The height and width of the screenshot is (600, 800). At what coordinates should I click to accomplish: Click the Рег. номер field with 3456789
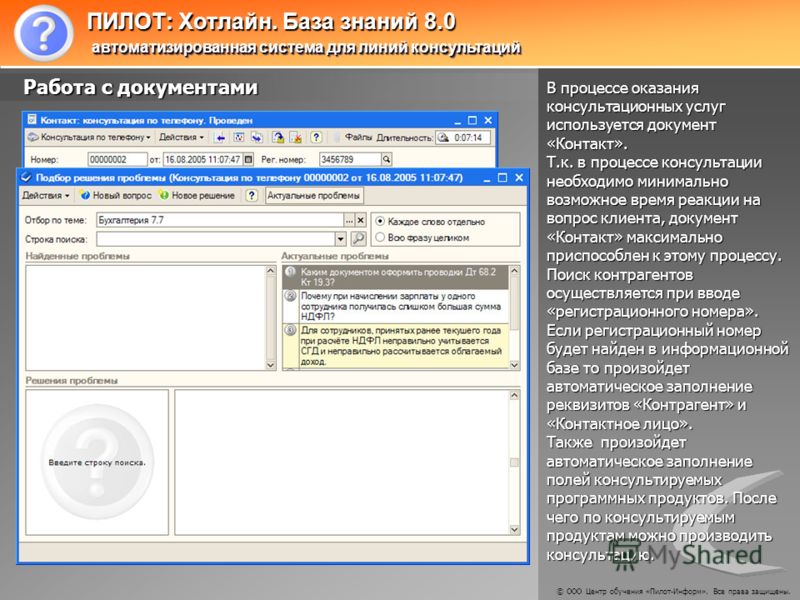[x=350, y=160]
